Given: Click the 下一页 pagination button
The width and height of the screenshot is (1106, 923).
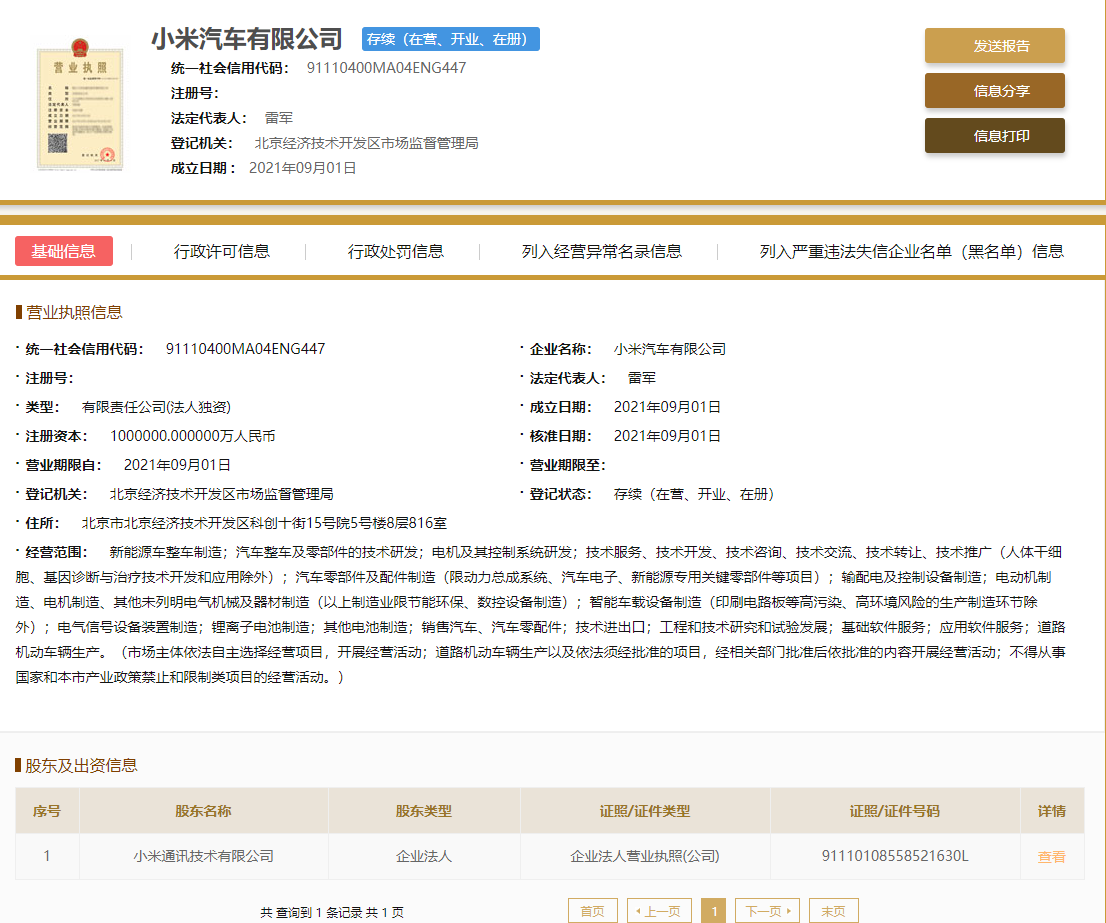Looking at the screenshot, I should pos(767,911).
